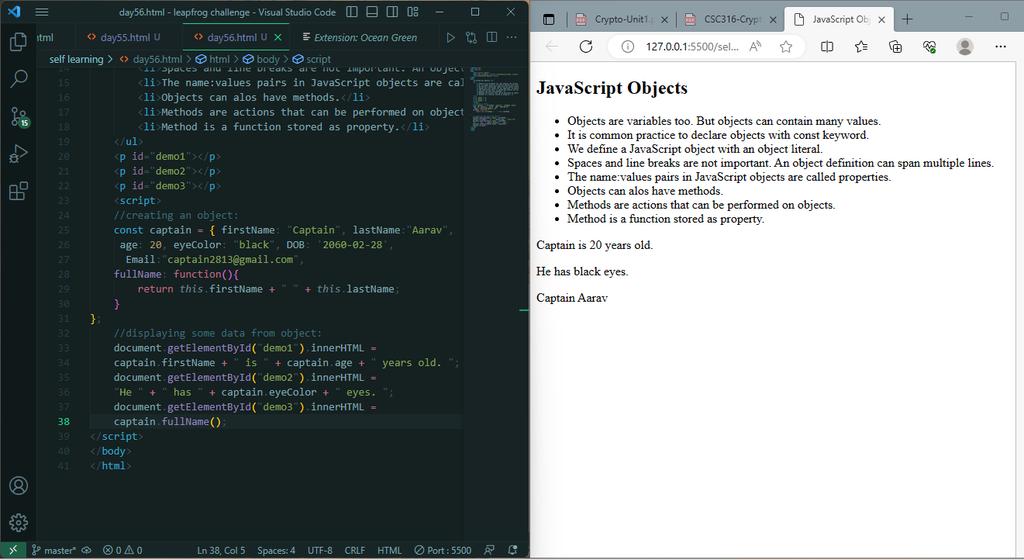Open Problems via errors and warnings count
The image size is (1024, 560).
(122, 550)
